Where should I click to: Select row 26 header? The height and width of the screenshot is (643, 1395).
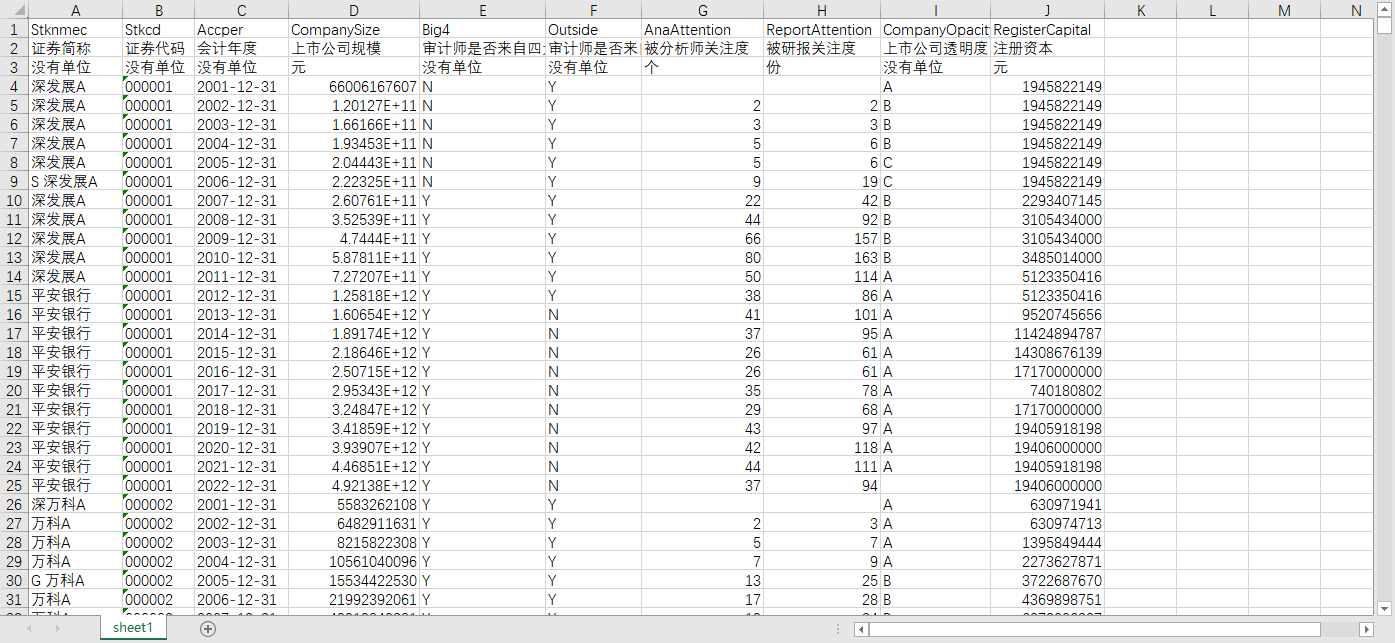pyautogui.click(x=12, y=505)
